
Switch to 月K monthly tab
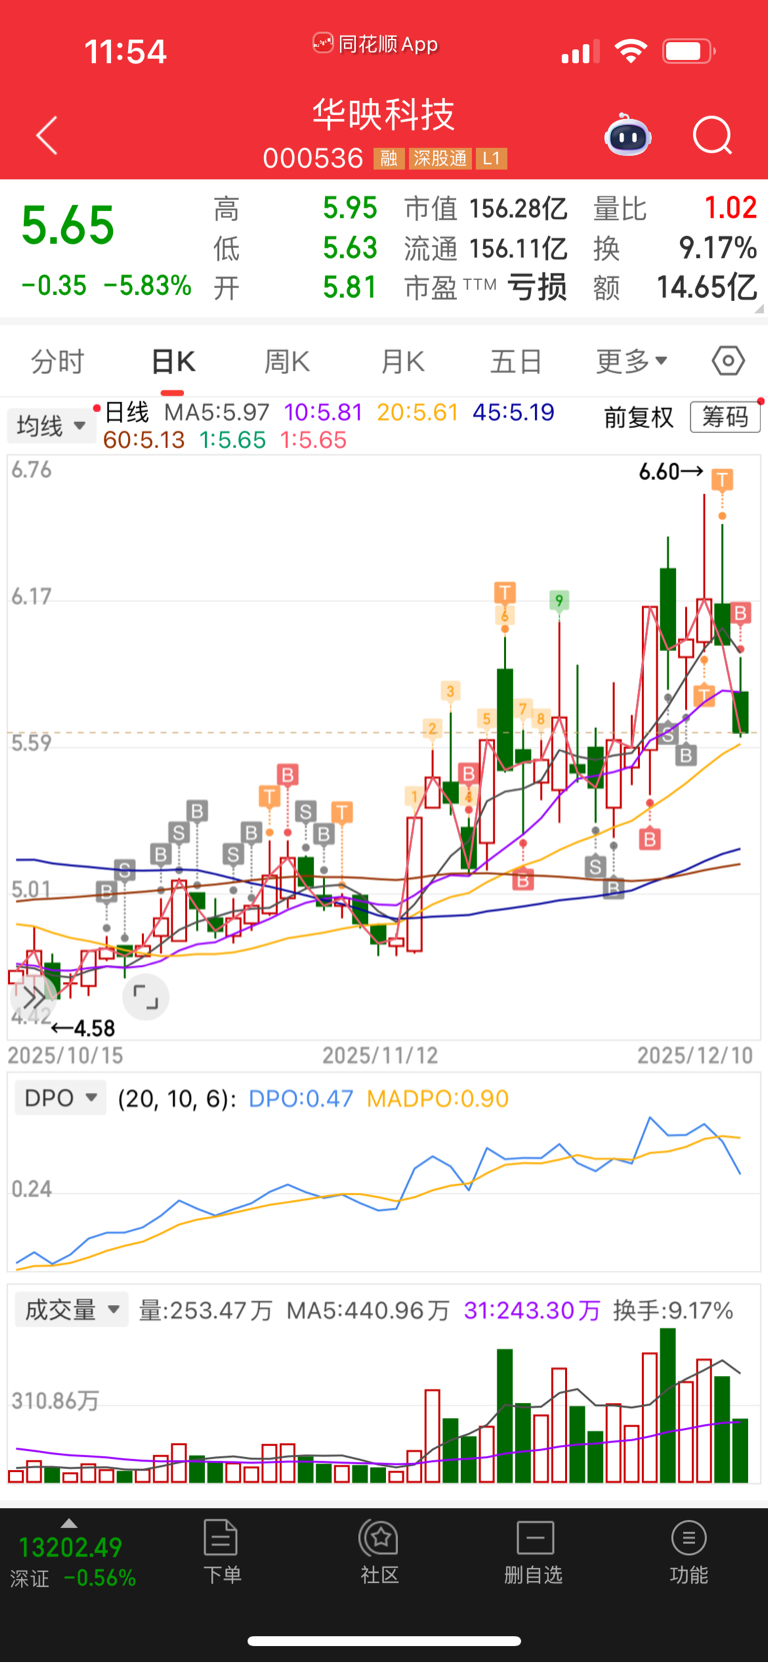tap(403, 361)
